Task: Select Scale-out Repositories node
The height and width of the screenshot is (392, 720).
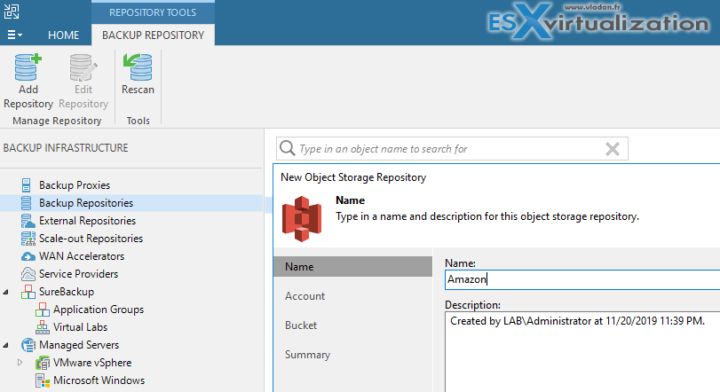Action: click(91, 239)
